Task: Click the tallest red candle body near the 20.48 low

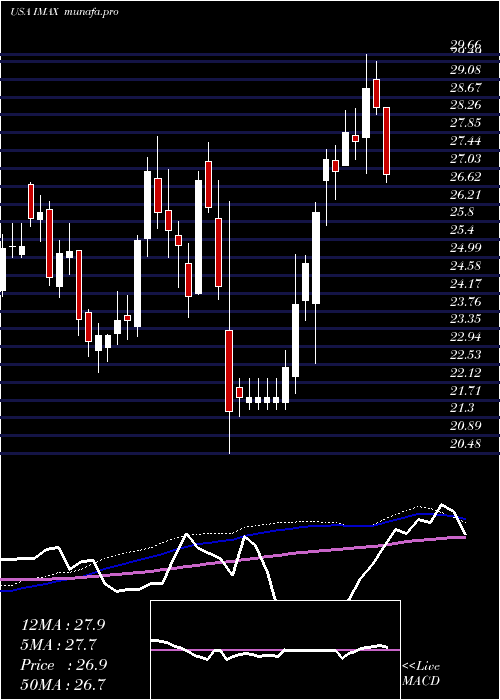Action: pos(229,371)
